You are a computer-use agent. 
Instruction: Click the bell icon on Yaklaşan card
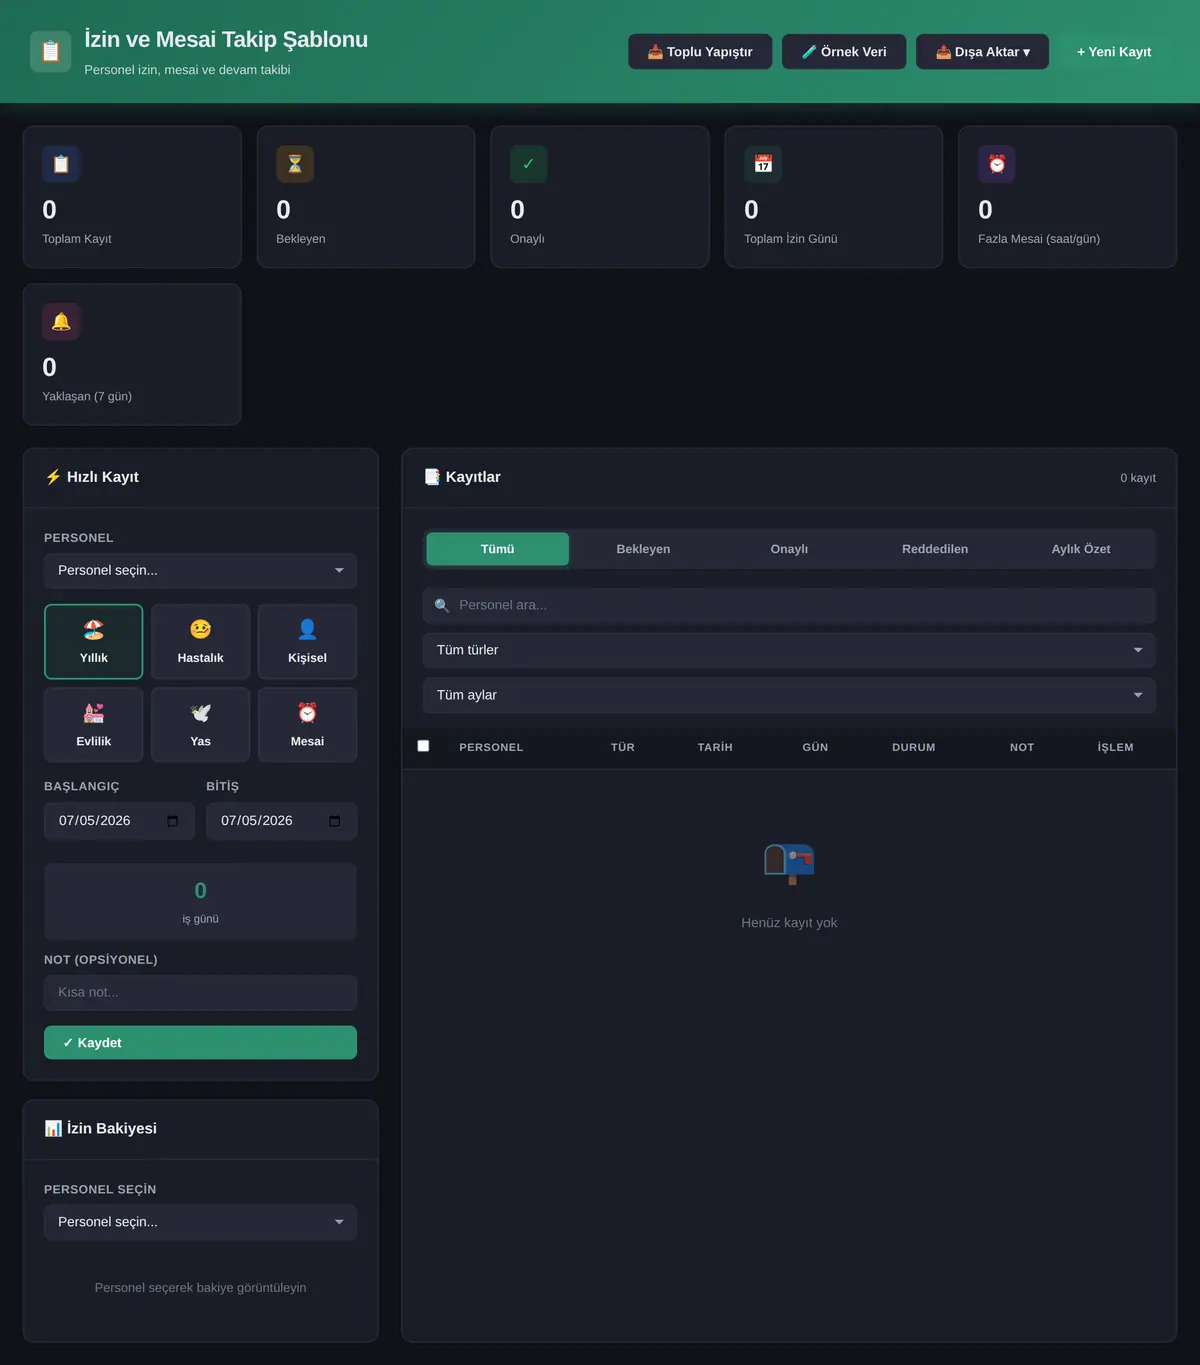click(61, 322)
